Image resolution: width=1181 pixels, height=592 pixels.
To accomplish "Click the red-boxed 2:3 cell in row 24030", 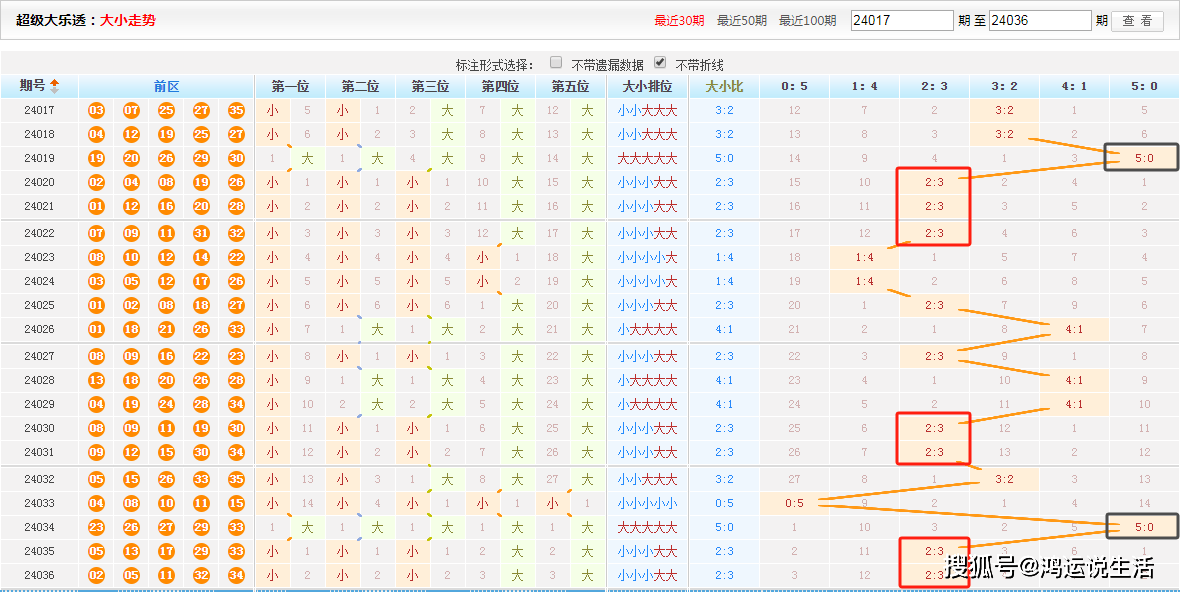I will pyautogui.click(x=933, y=429).
